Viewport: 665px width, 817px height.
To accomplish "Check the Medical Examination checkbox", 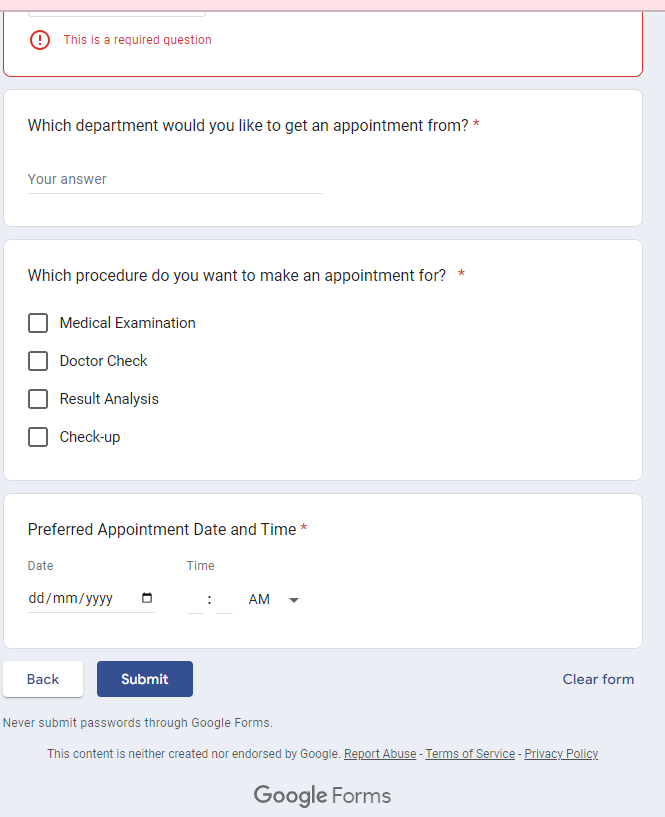I will (x=38, y=323).
